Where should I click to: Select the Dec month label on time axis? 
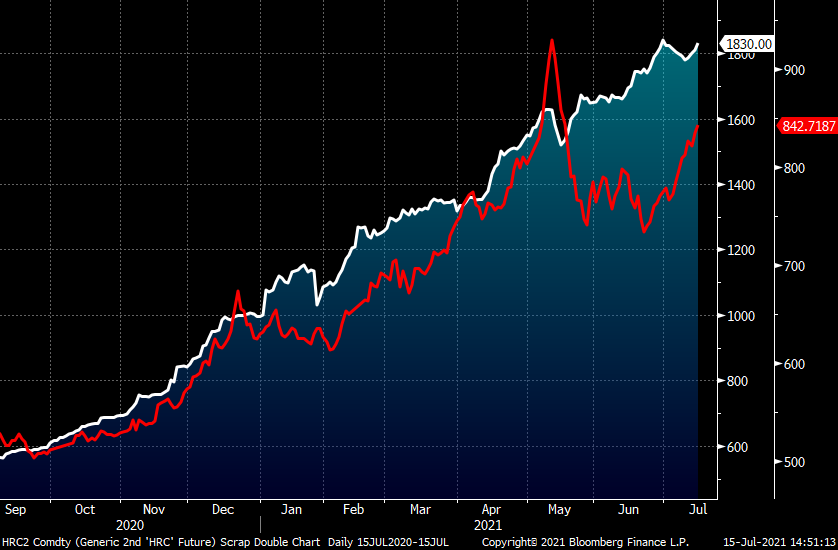point(225,509)
